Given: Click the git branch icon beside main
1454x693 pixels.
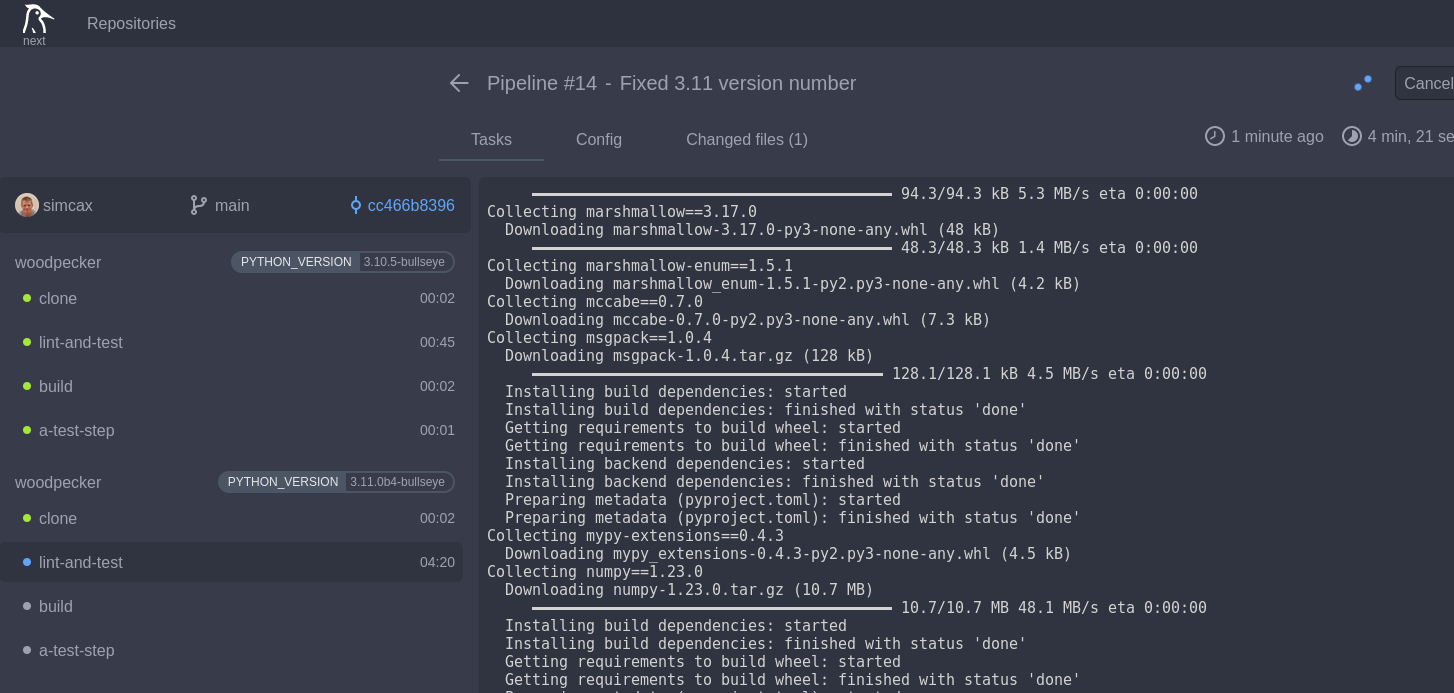Looking at the screenshot, I should coord(198,205).
